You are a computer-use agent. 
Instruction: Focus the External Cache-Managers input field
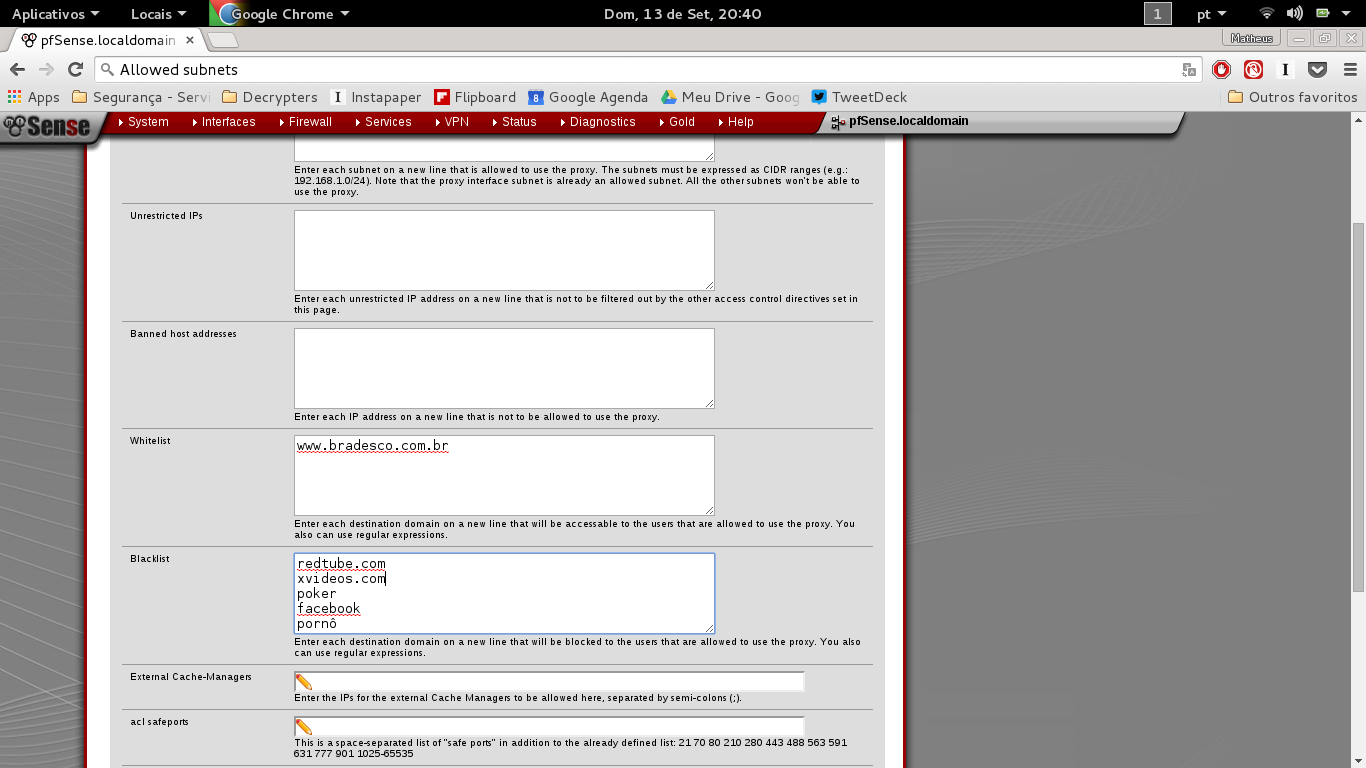(549, 682)
